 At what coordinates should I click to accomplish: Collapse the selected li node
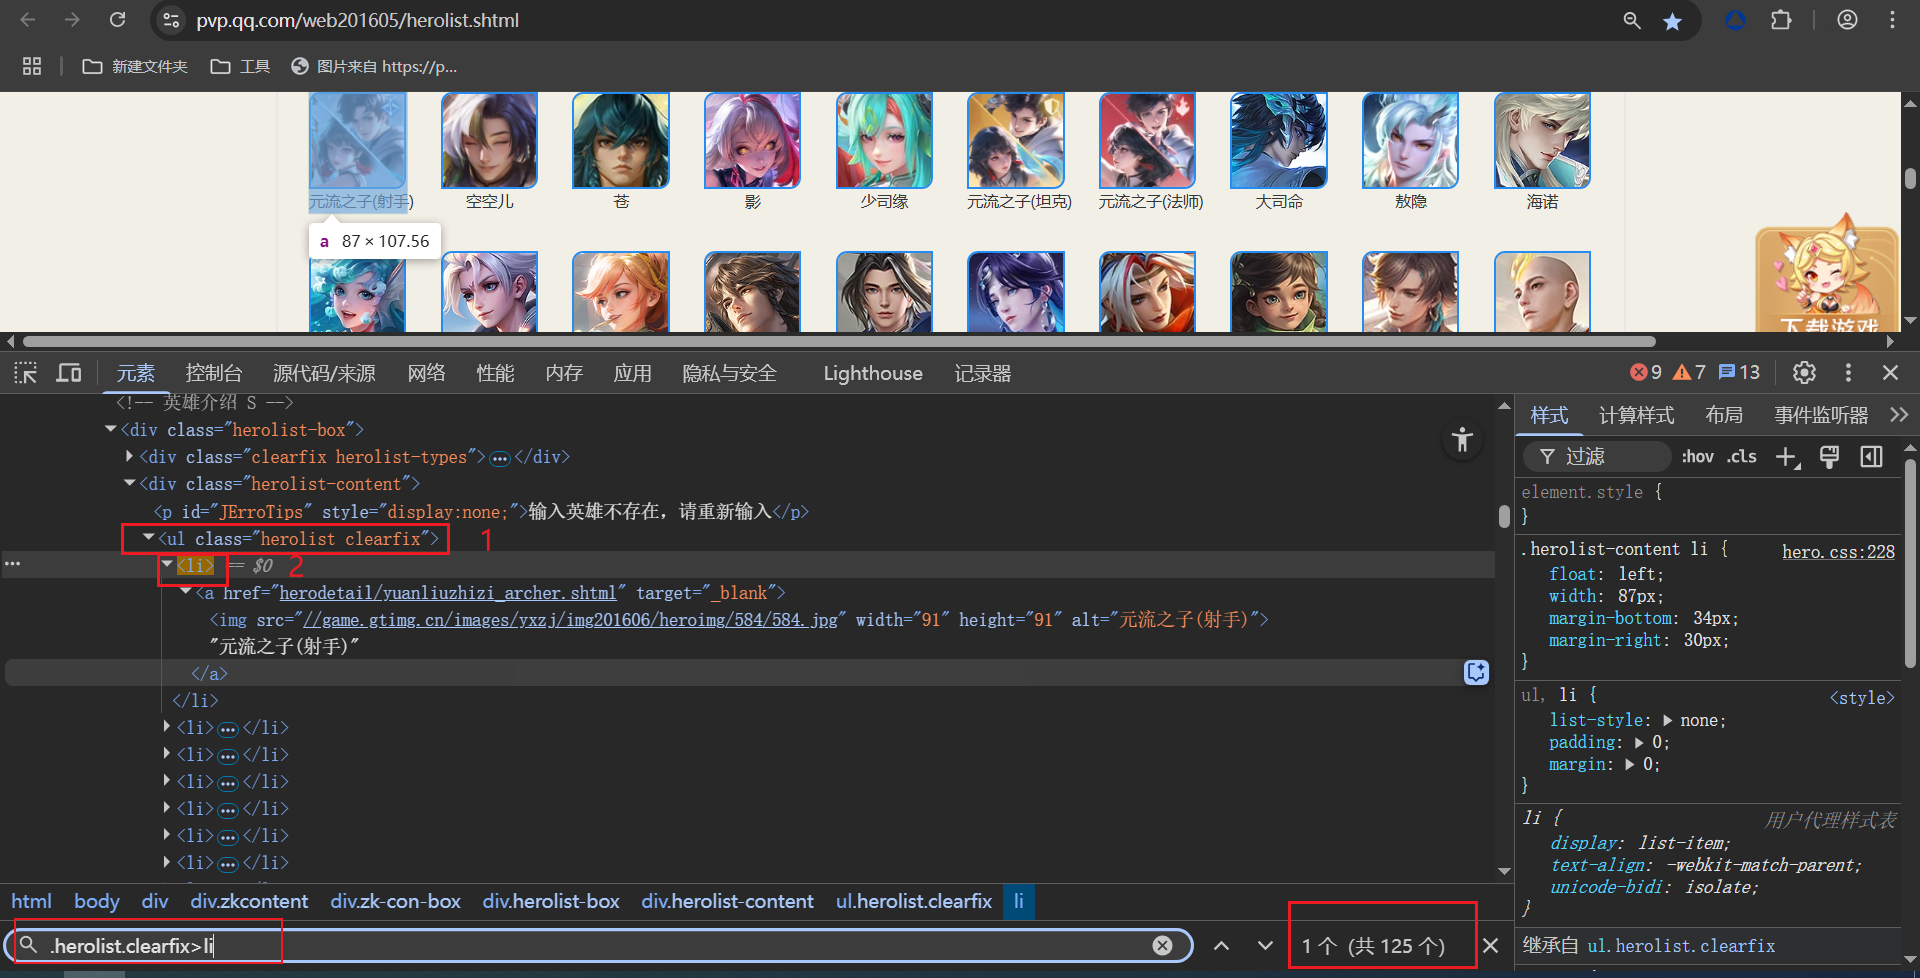click(x=167, y=565)
